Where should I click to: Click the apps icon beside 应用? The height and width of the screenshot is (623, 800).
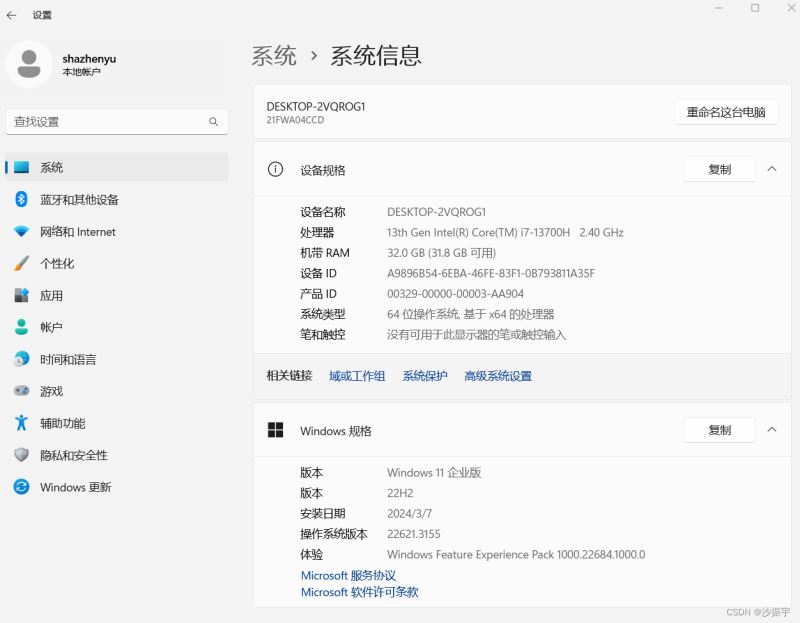(x=21, y=295)
